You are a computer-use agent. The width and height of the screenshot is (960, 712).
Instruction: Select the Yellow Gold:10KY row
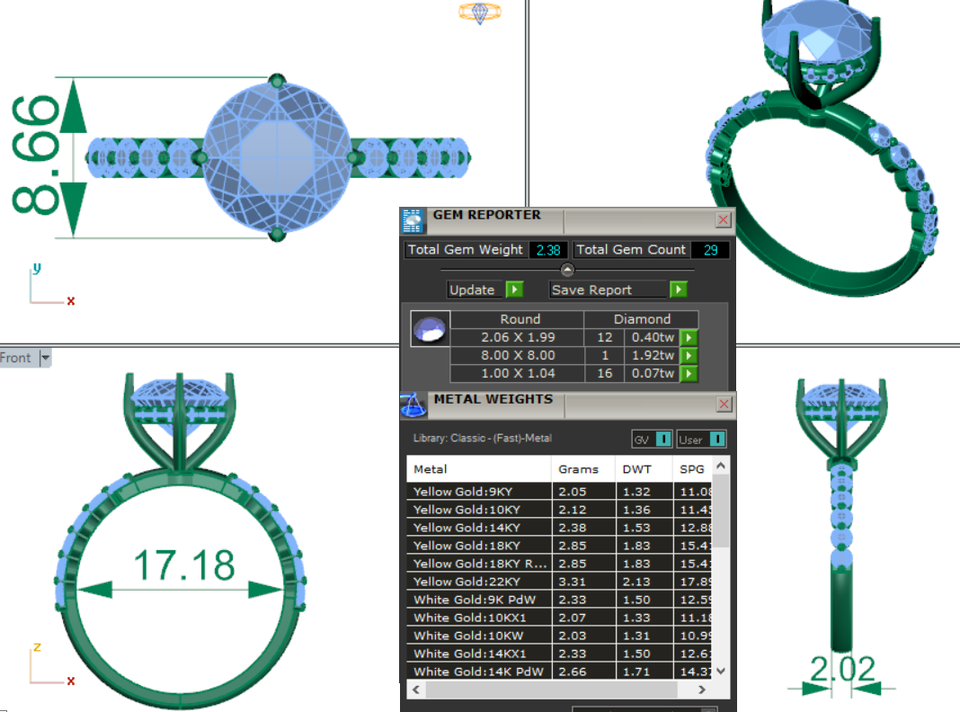(559, 509)
